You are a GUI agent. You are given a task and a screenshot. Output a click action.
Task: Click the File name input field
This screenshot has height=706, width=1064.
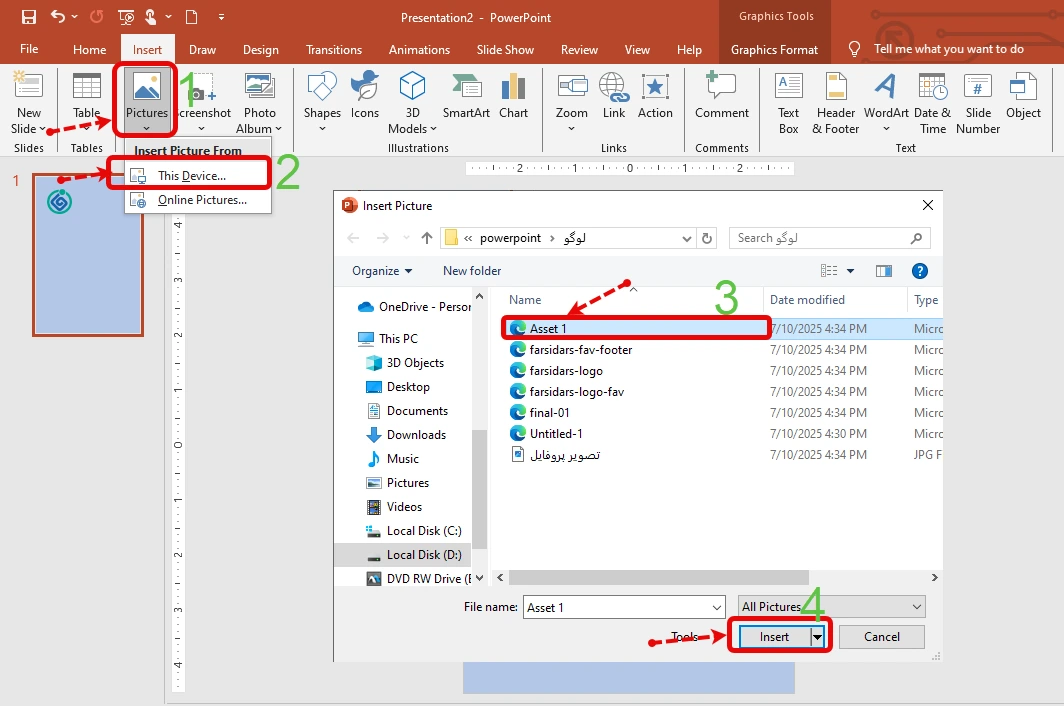(620, 607)
